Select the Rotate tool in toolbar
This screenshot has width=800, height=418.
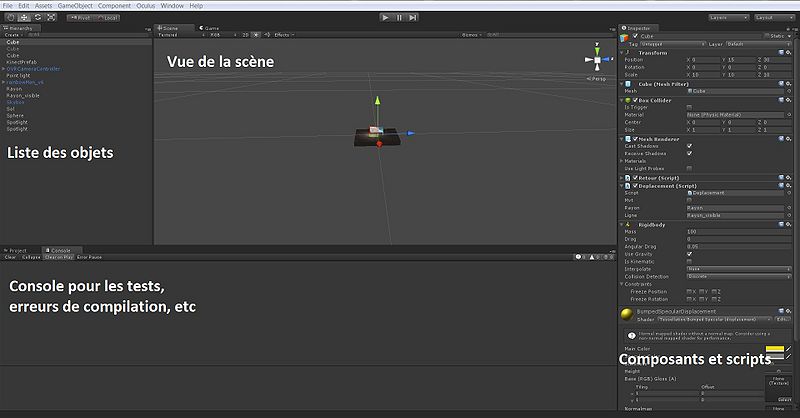coord(37,17)
